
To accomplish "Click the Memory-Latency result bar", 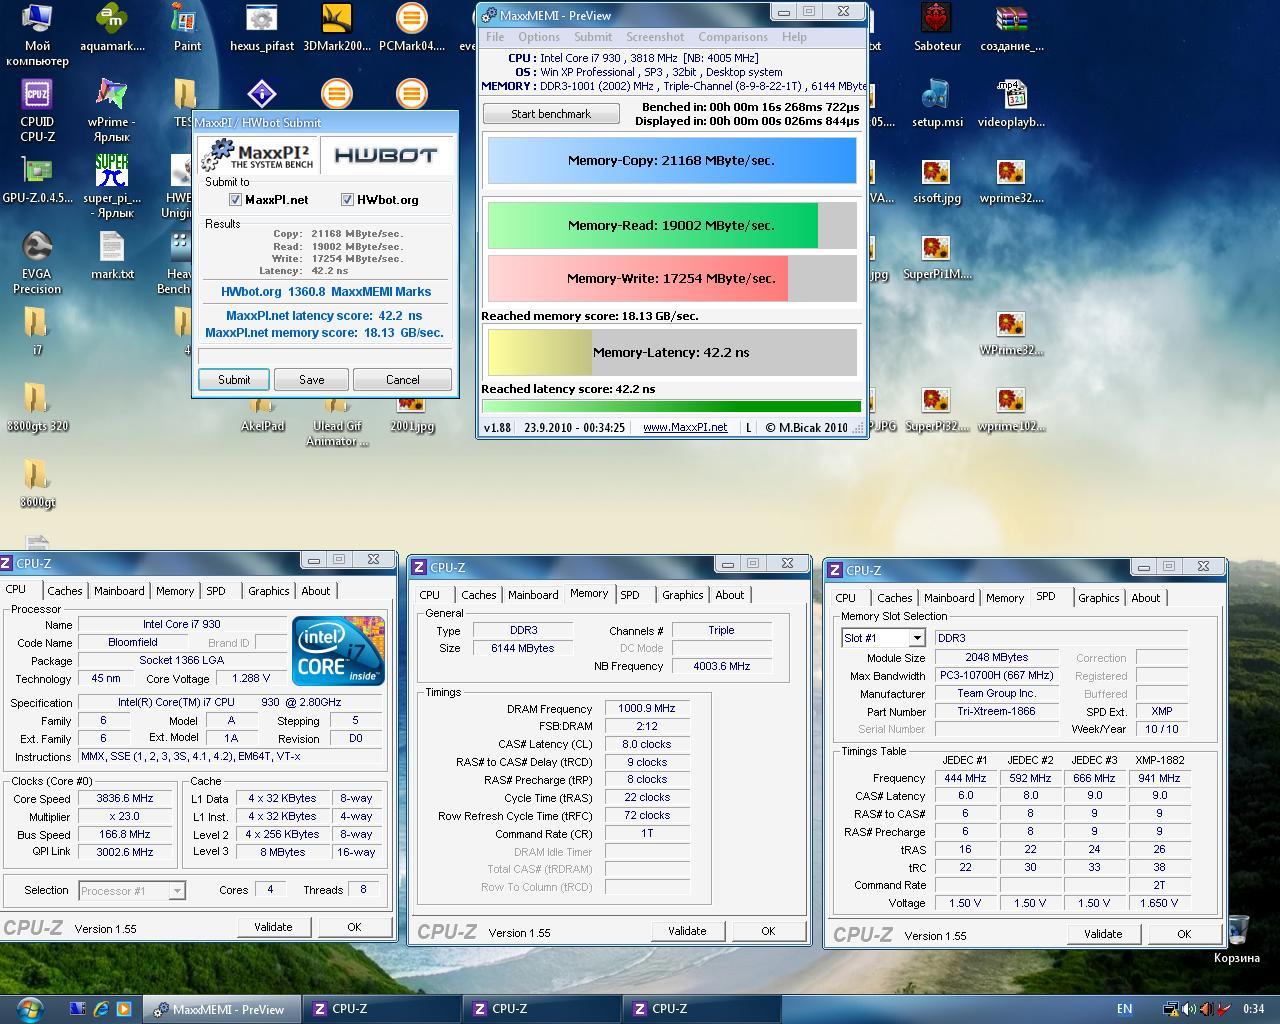I will tap(672, 352).
